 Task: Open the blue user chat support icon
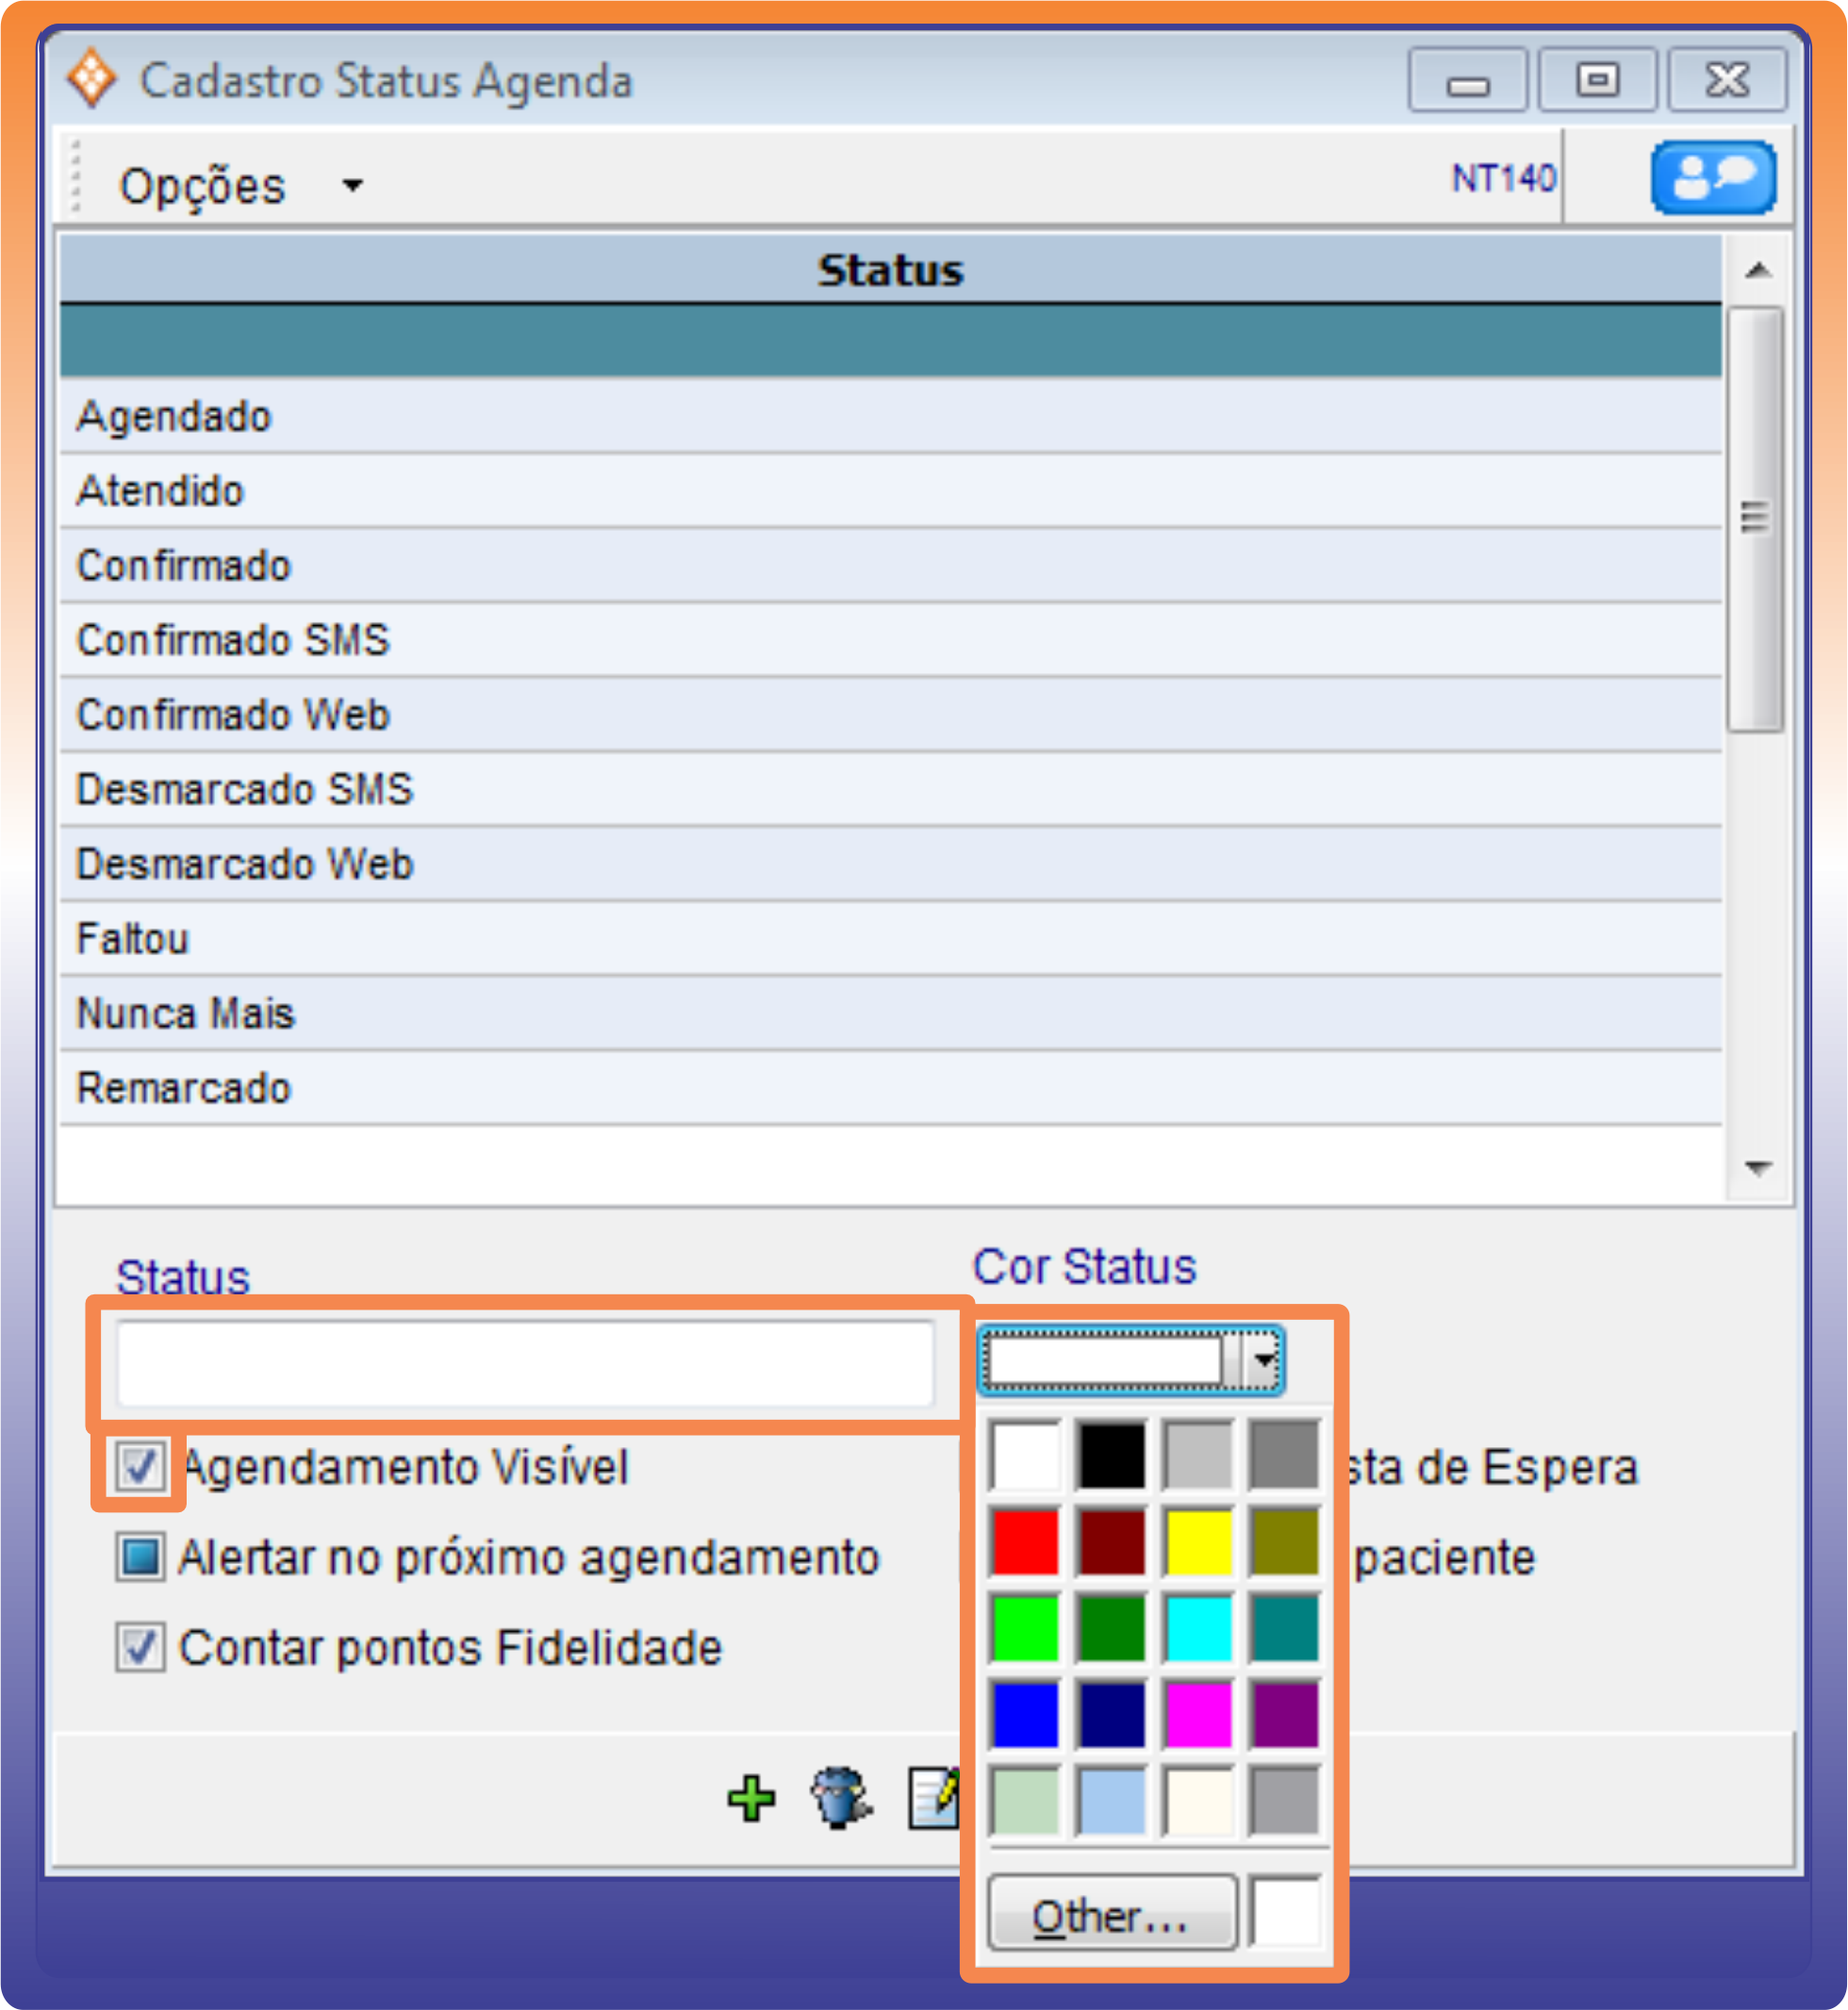1712,178
